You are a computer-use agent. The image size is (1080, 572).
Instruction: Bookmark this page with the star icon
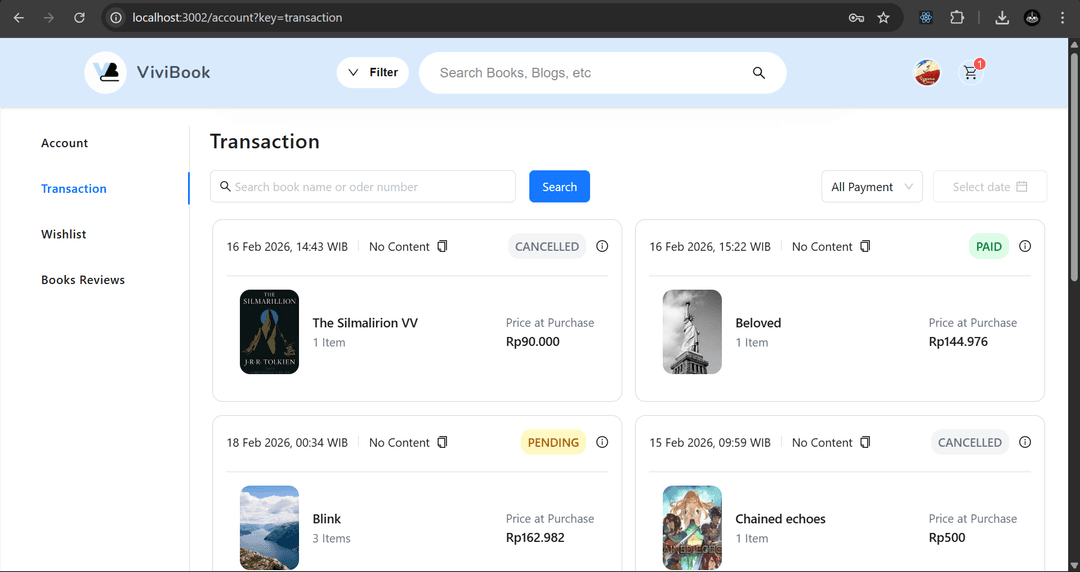(883, 18)
